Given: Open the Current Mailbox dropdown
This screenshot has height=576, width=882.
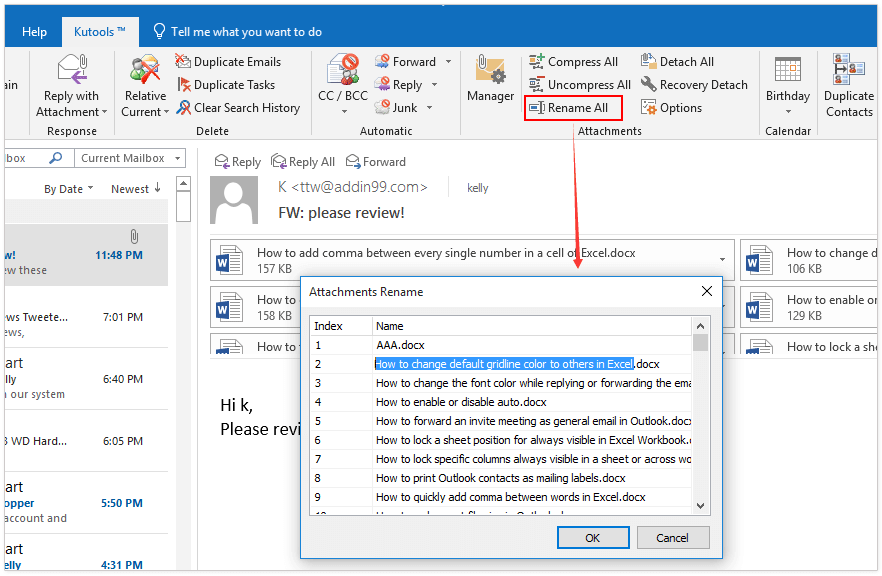Looking at the screenshot, I should pos(129,157).
